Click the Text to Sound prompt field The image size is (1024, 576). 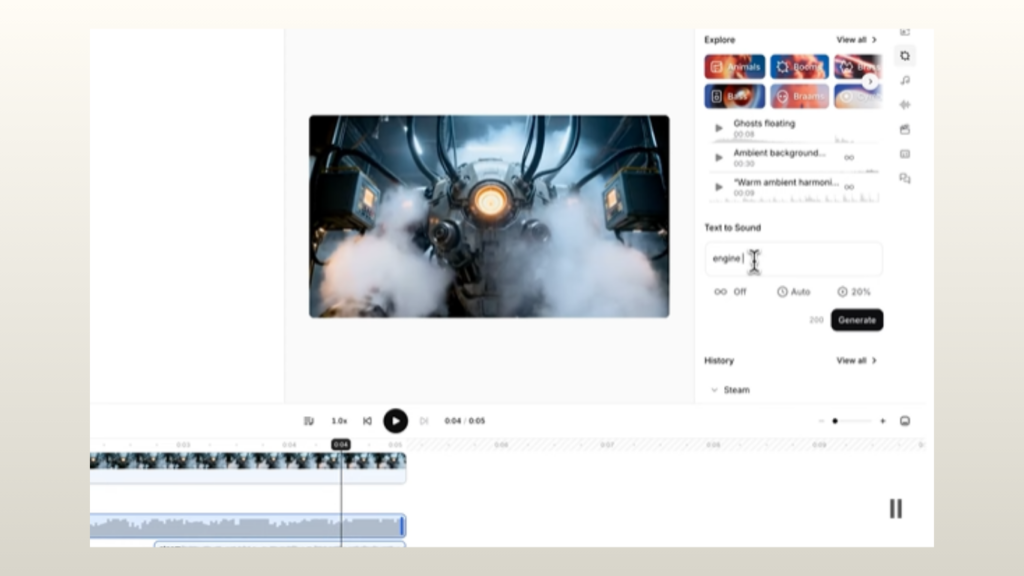pyautogui.click(x=793, y=259)
